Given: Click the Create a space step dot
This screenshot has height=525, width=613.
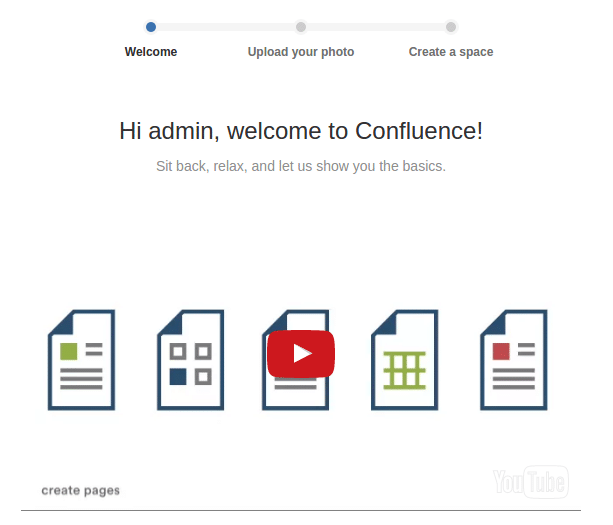Looking at the screenshot, I should click(451, 27).
